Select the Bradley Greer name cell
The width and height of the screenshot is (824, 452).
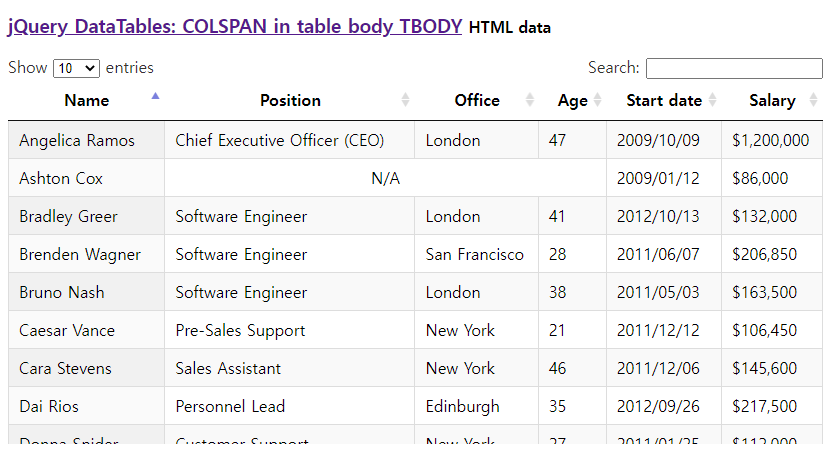point(68,216)
